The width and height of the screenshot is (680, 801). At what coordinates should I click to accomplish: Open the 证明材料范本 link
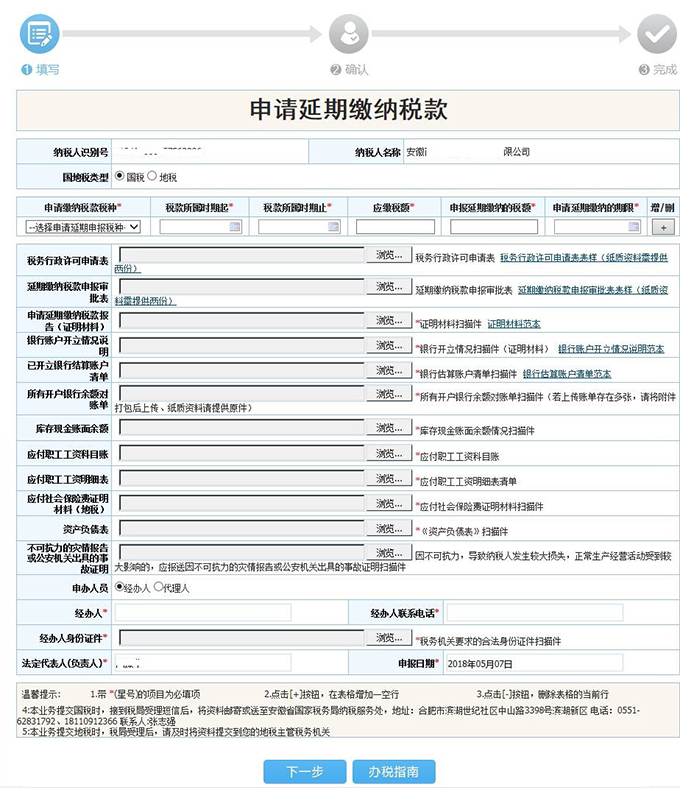click(511, 324)
